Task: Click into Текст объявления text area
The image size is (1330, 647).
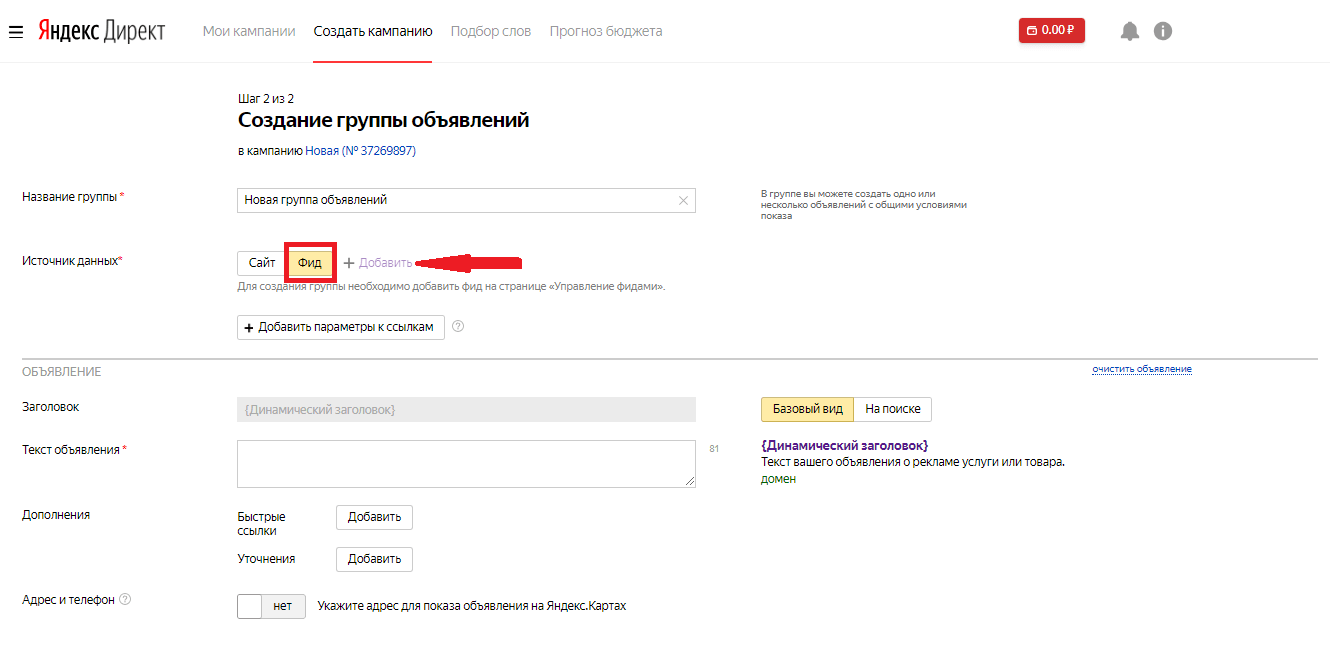Action: click(x=466, y=464)
